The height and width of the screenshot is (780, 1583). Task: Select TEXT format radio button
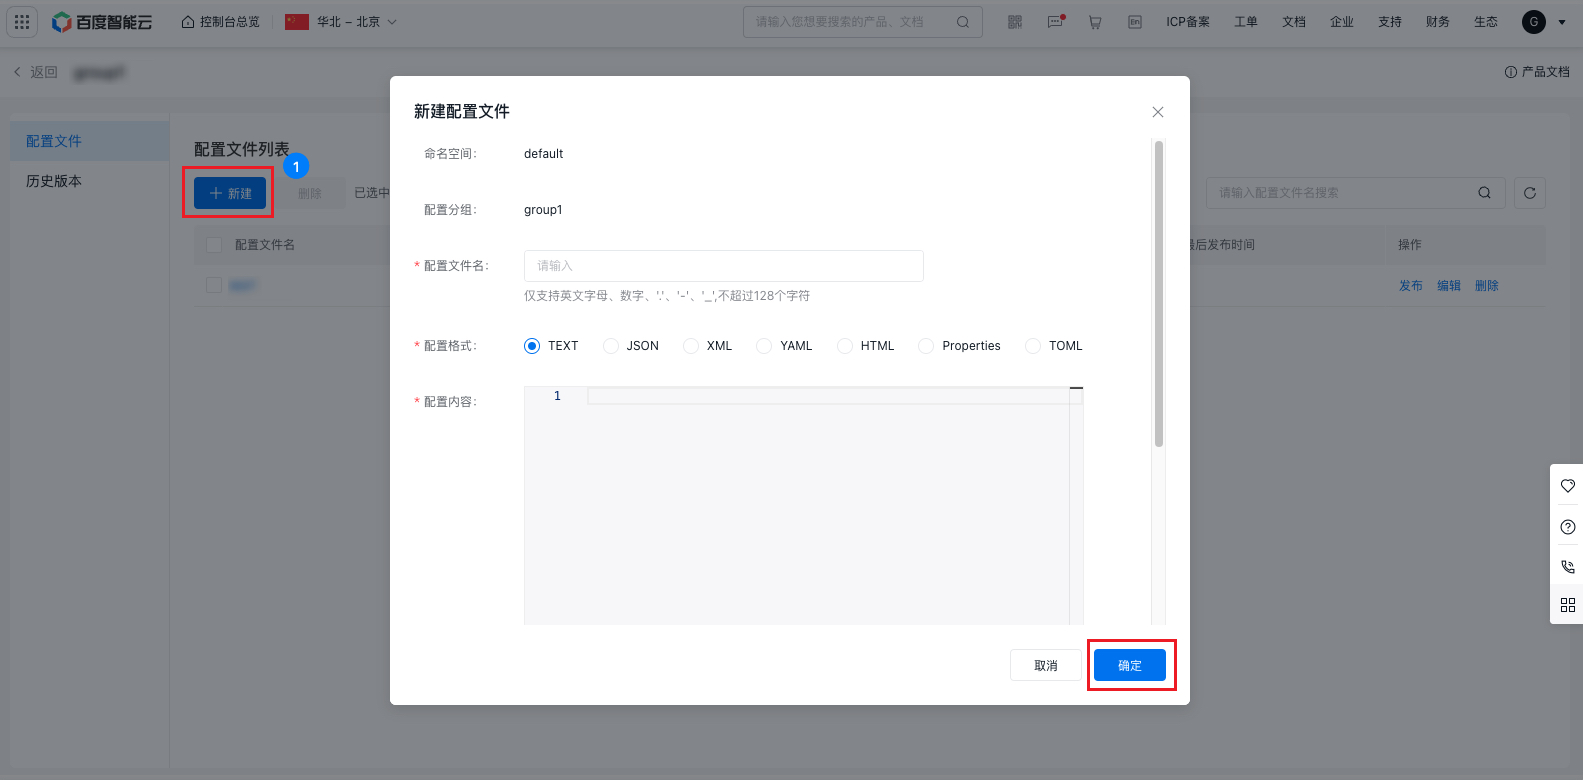pos(532,346)
